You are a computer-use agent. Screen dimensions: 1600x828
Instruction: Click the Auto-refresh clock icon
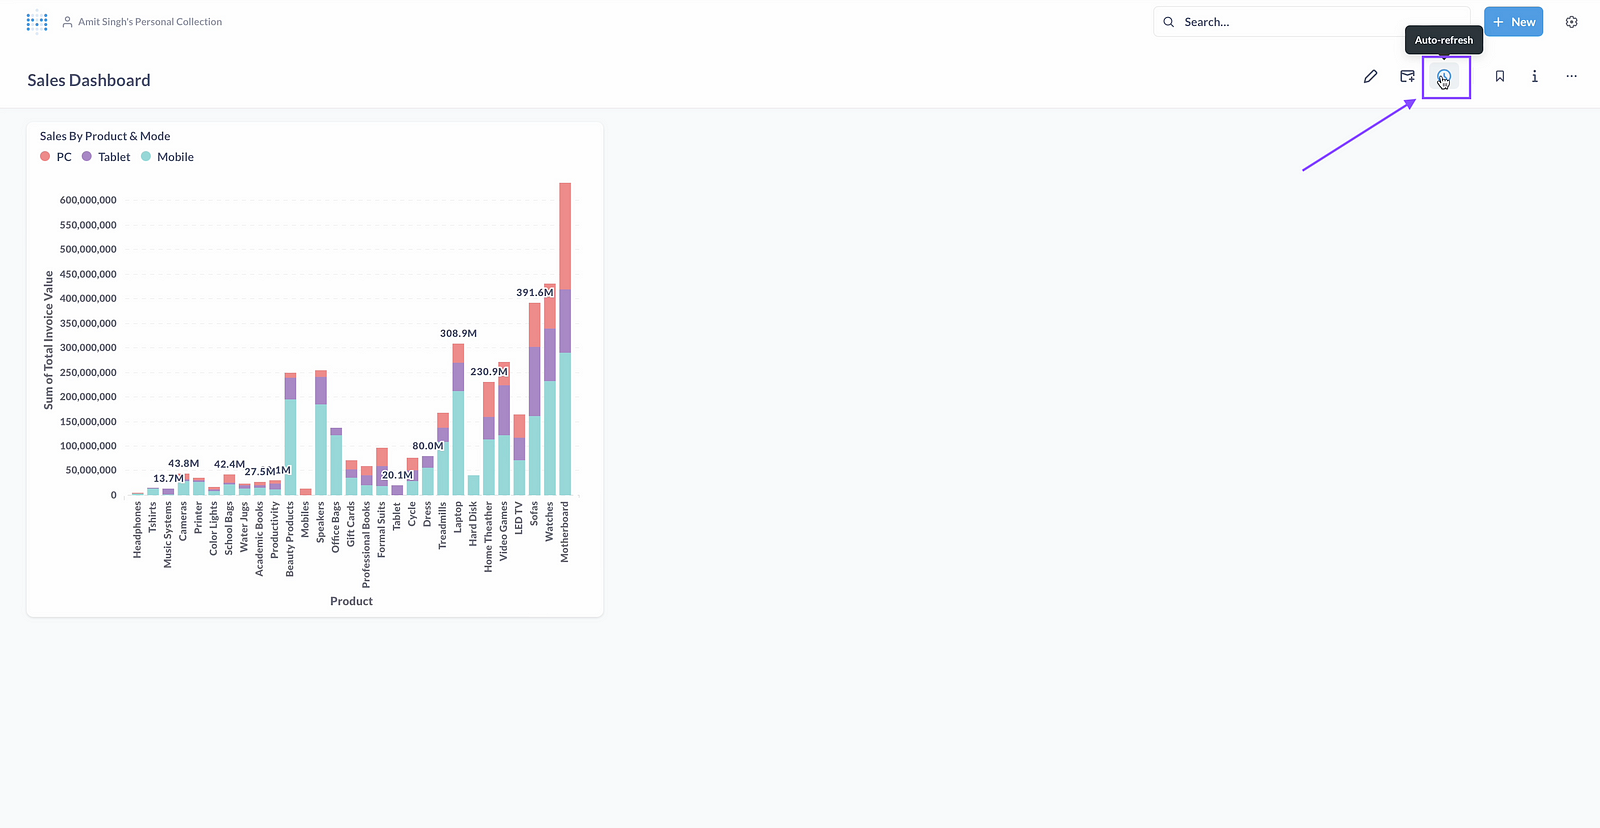(1443, 77)
